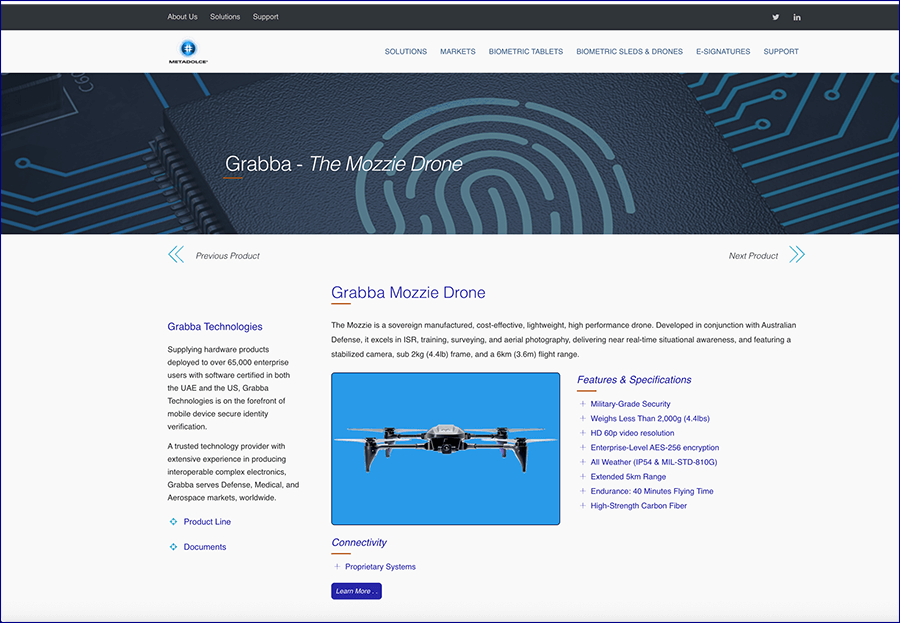Open the Documents sidebar link
900x623 pixels.
(203, 547)
